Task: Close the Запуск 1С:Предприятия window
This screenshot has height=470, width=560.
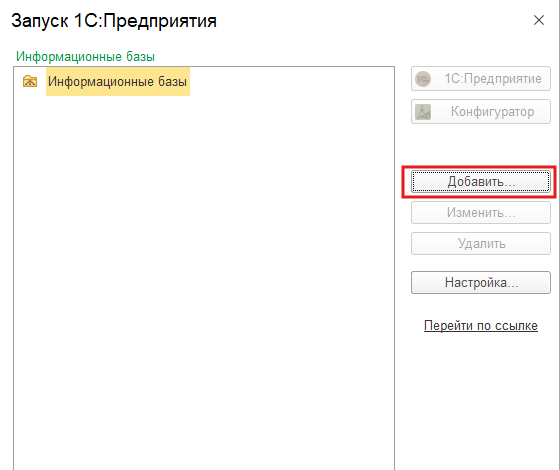Action: click(x=539, y=20)
